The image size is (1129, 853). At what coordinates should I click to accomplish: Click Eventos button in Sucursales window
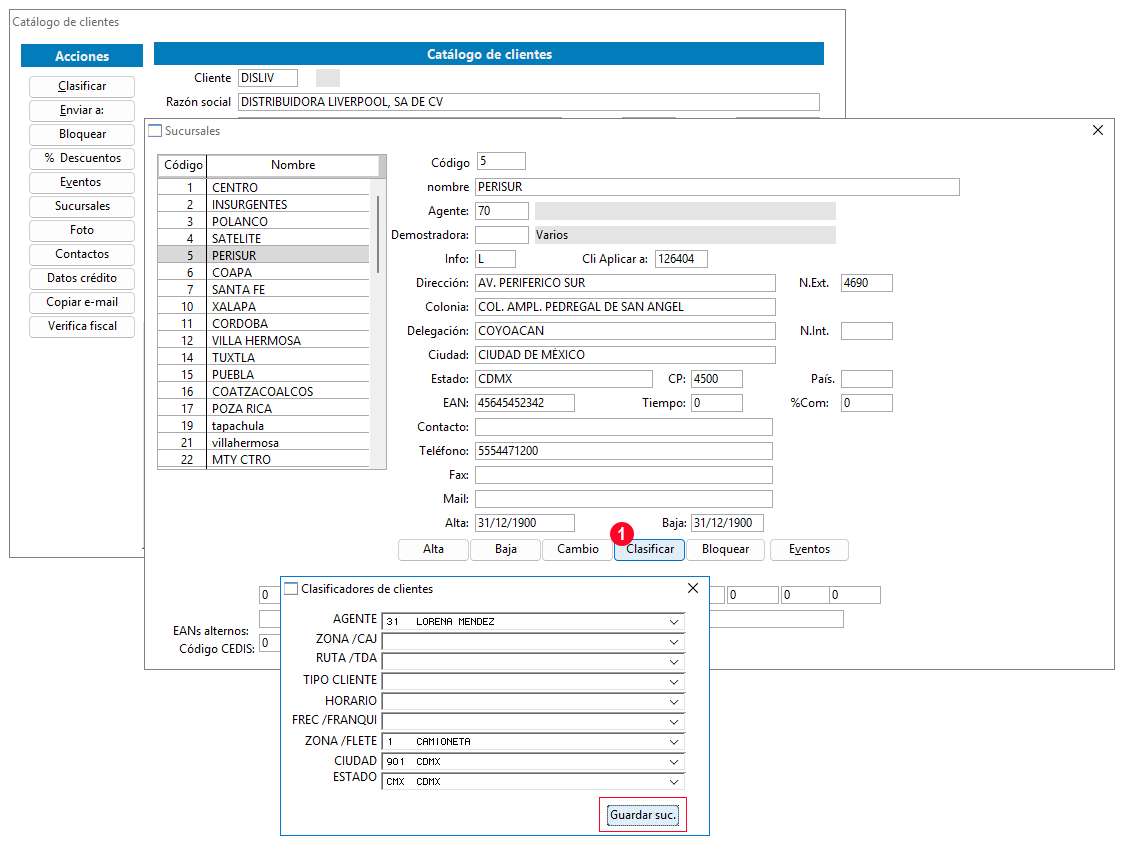809,549
